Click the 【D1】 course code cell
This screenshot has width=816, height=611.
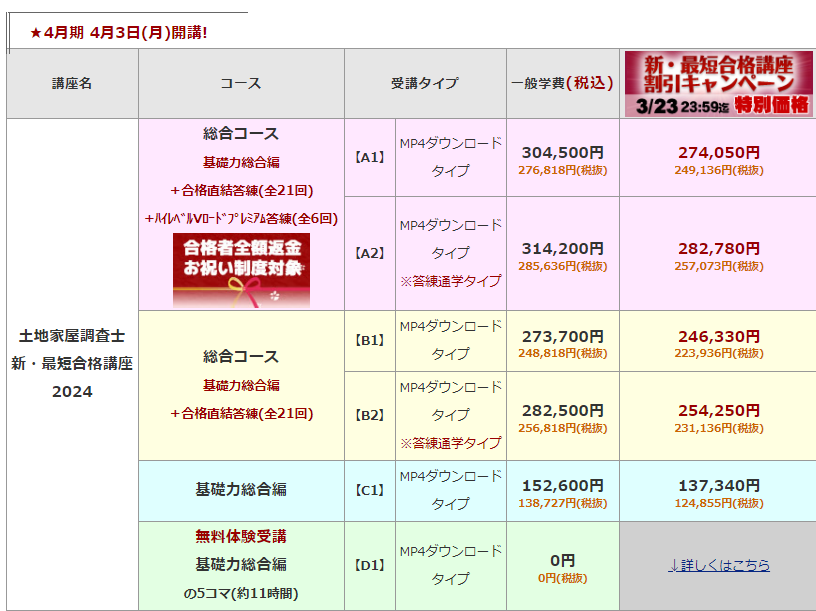tap(369, 566)
